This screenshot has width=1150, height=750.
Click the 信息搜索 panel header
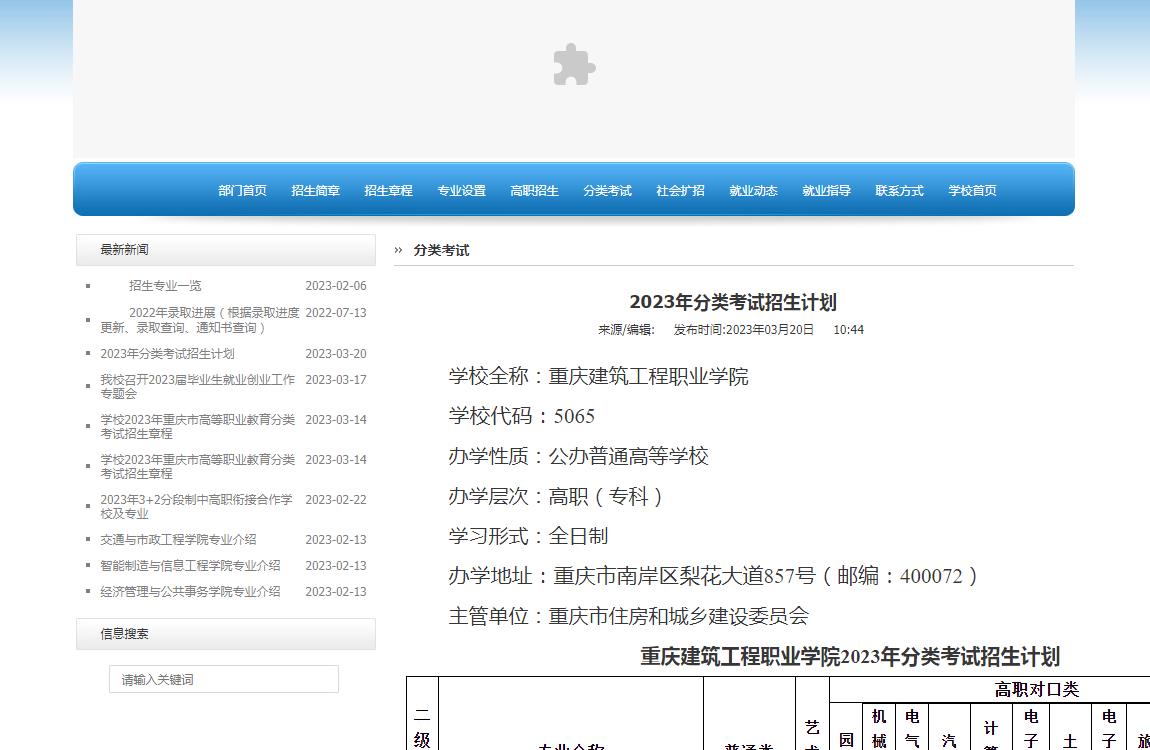tap(226, 634)
